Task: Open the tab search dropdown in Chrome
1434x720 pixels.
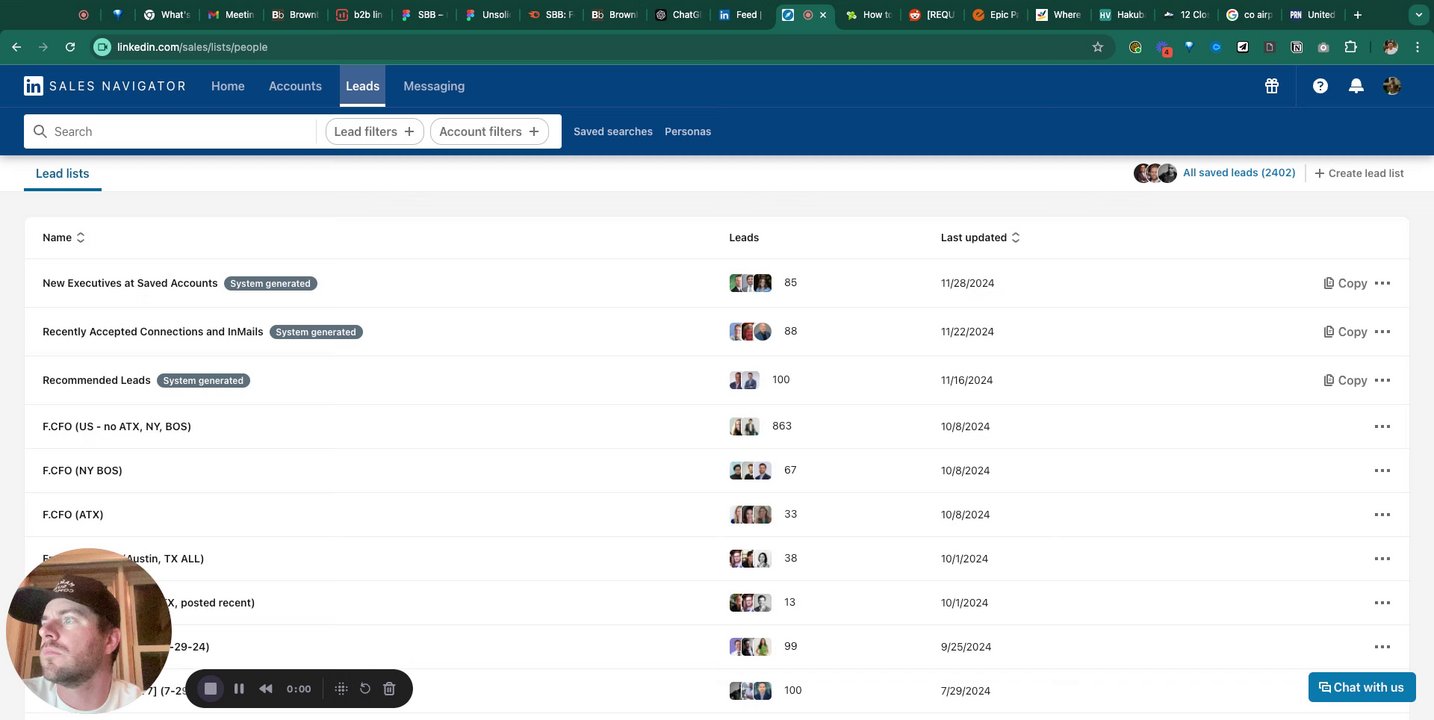Action: [1418, 15]
